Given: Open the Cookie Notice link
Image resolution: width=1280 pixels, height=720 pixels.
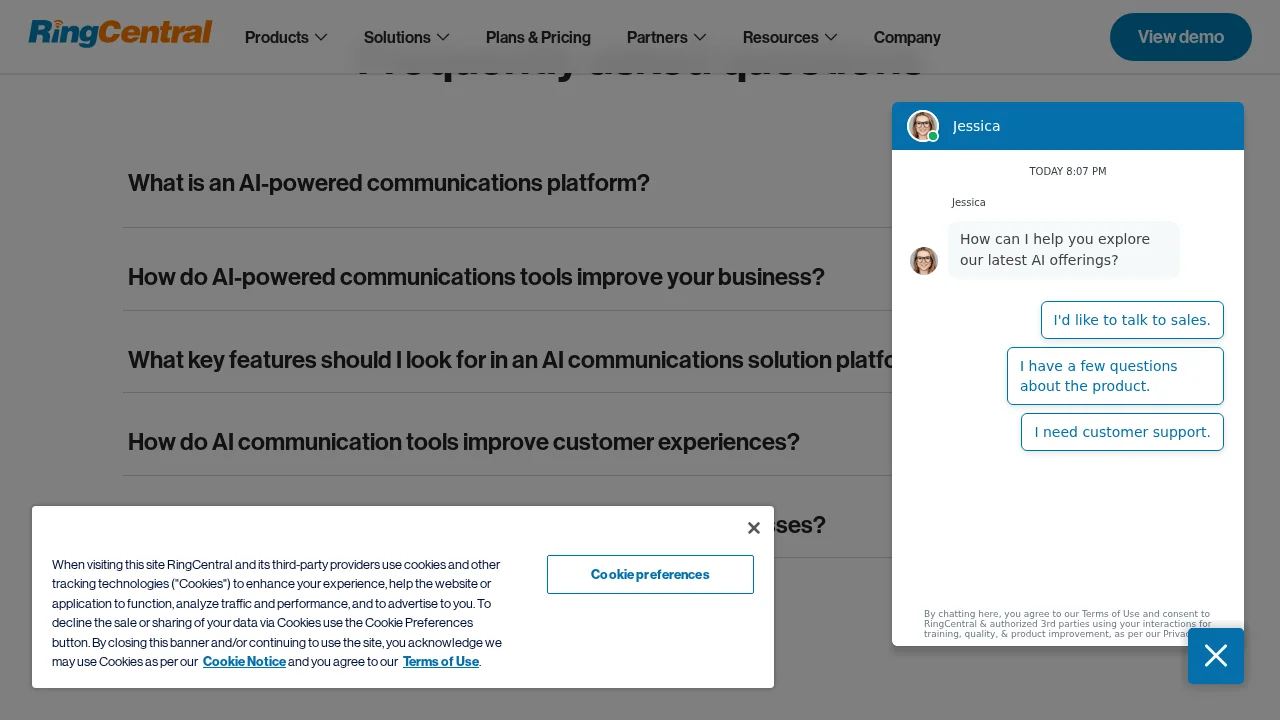Looking at the screenshot, I should click(x=244, y=661).
